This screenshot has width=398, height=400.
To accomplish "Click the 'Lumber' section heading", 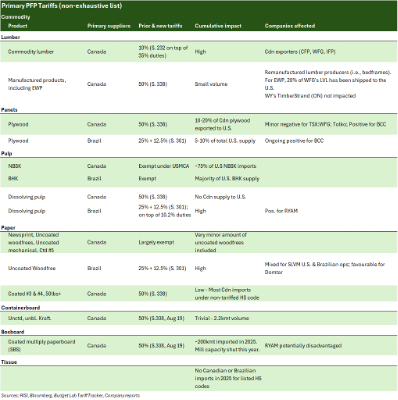I will coord(10,37).
